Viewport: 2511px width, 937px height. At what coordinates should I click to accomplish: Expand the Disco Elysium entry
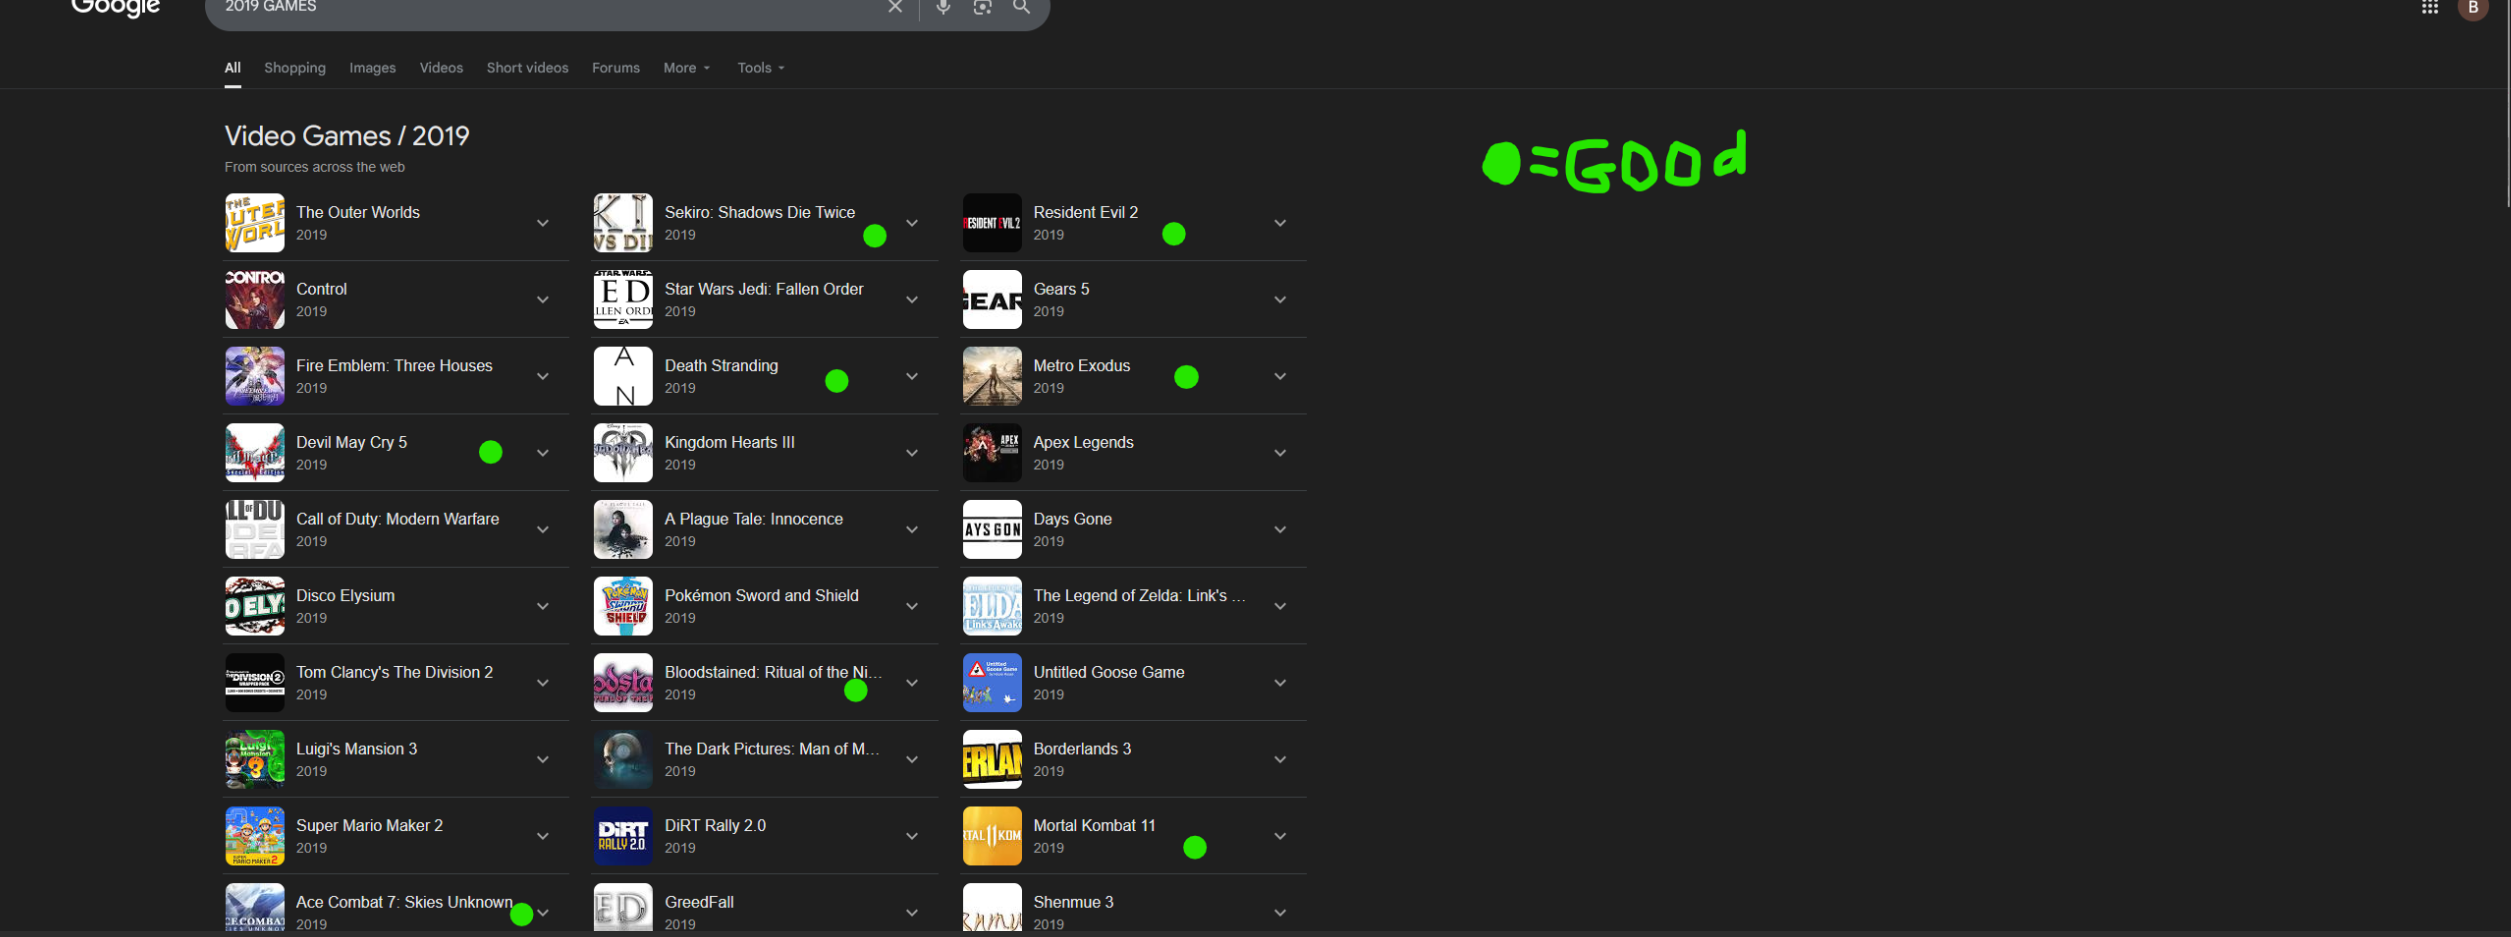(543, 607)
